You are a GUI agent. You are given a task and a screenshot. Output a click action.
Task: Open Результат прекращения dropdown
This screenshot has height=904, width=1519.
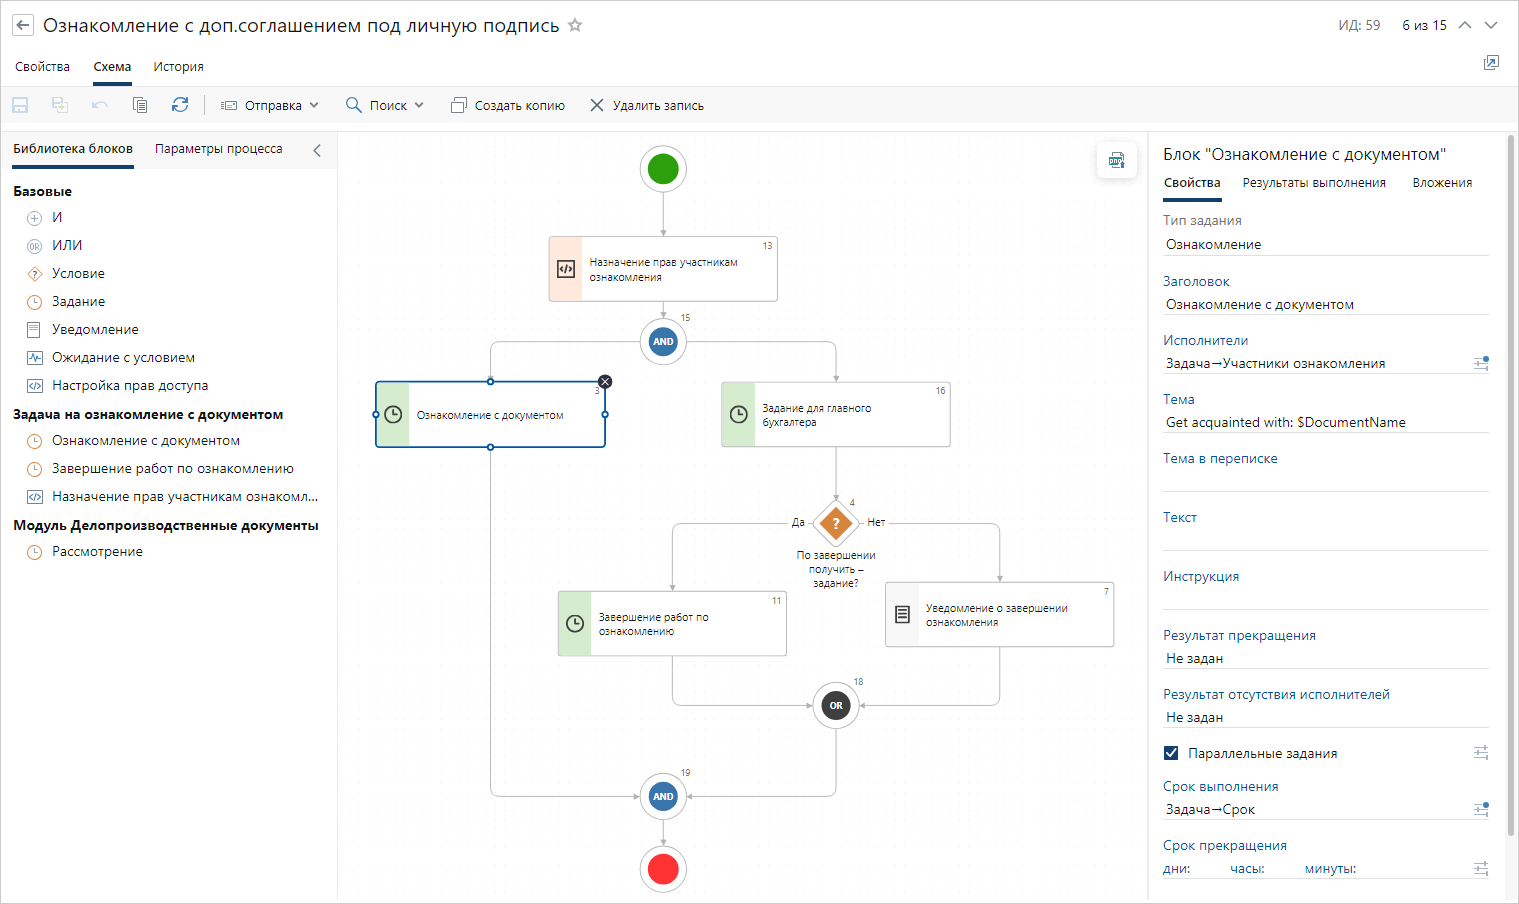click(x=1326, y=658)
